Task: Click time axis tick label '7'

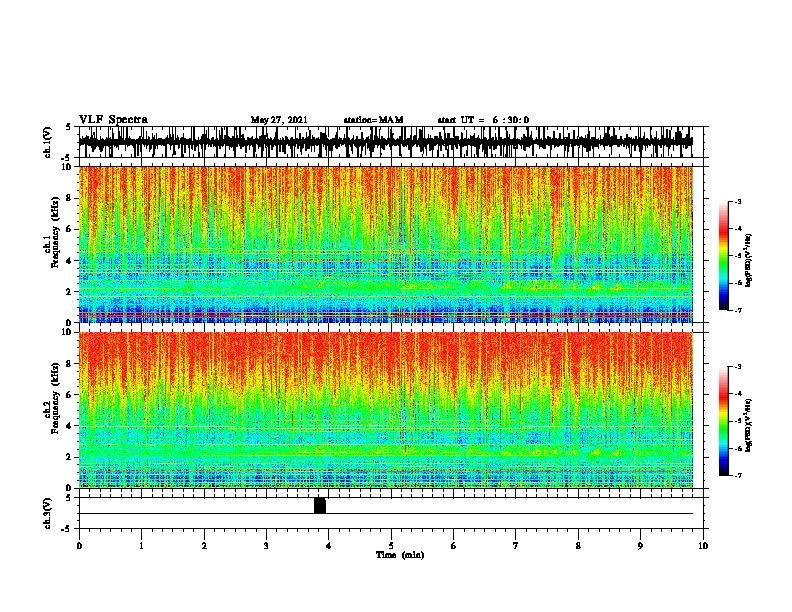Action: (x=516, y=546)
